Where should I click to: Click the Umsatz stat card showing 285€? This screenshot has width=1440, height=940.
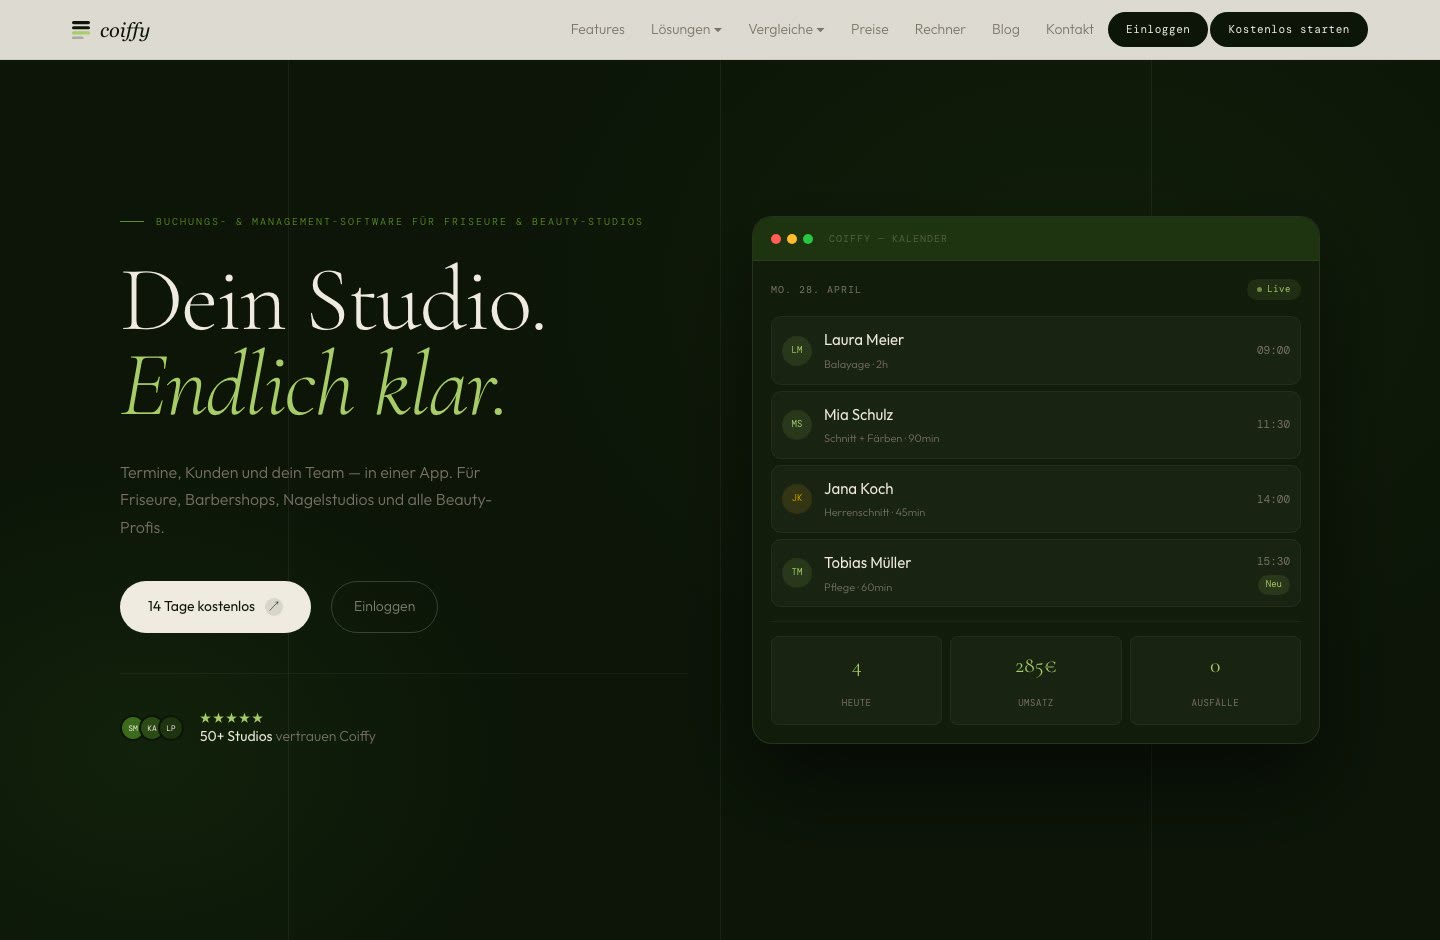(x=1035, y=680)
